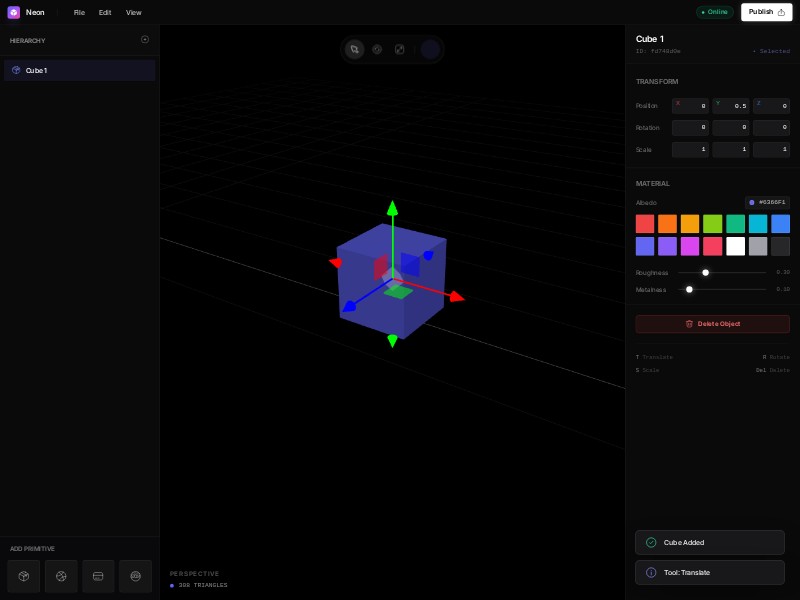This screenshot has width=800, height=600.
Task: Click the Publish button
Action: point(766,12)
